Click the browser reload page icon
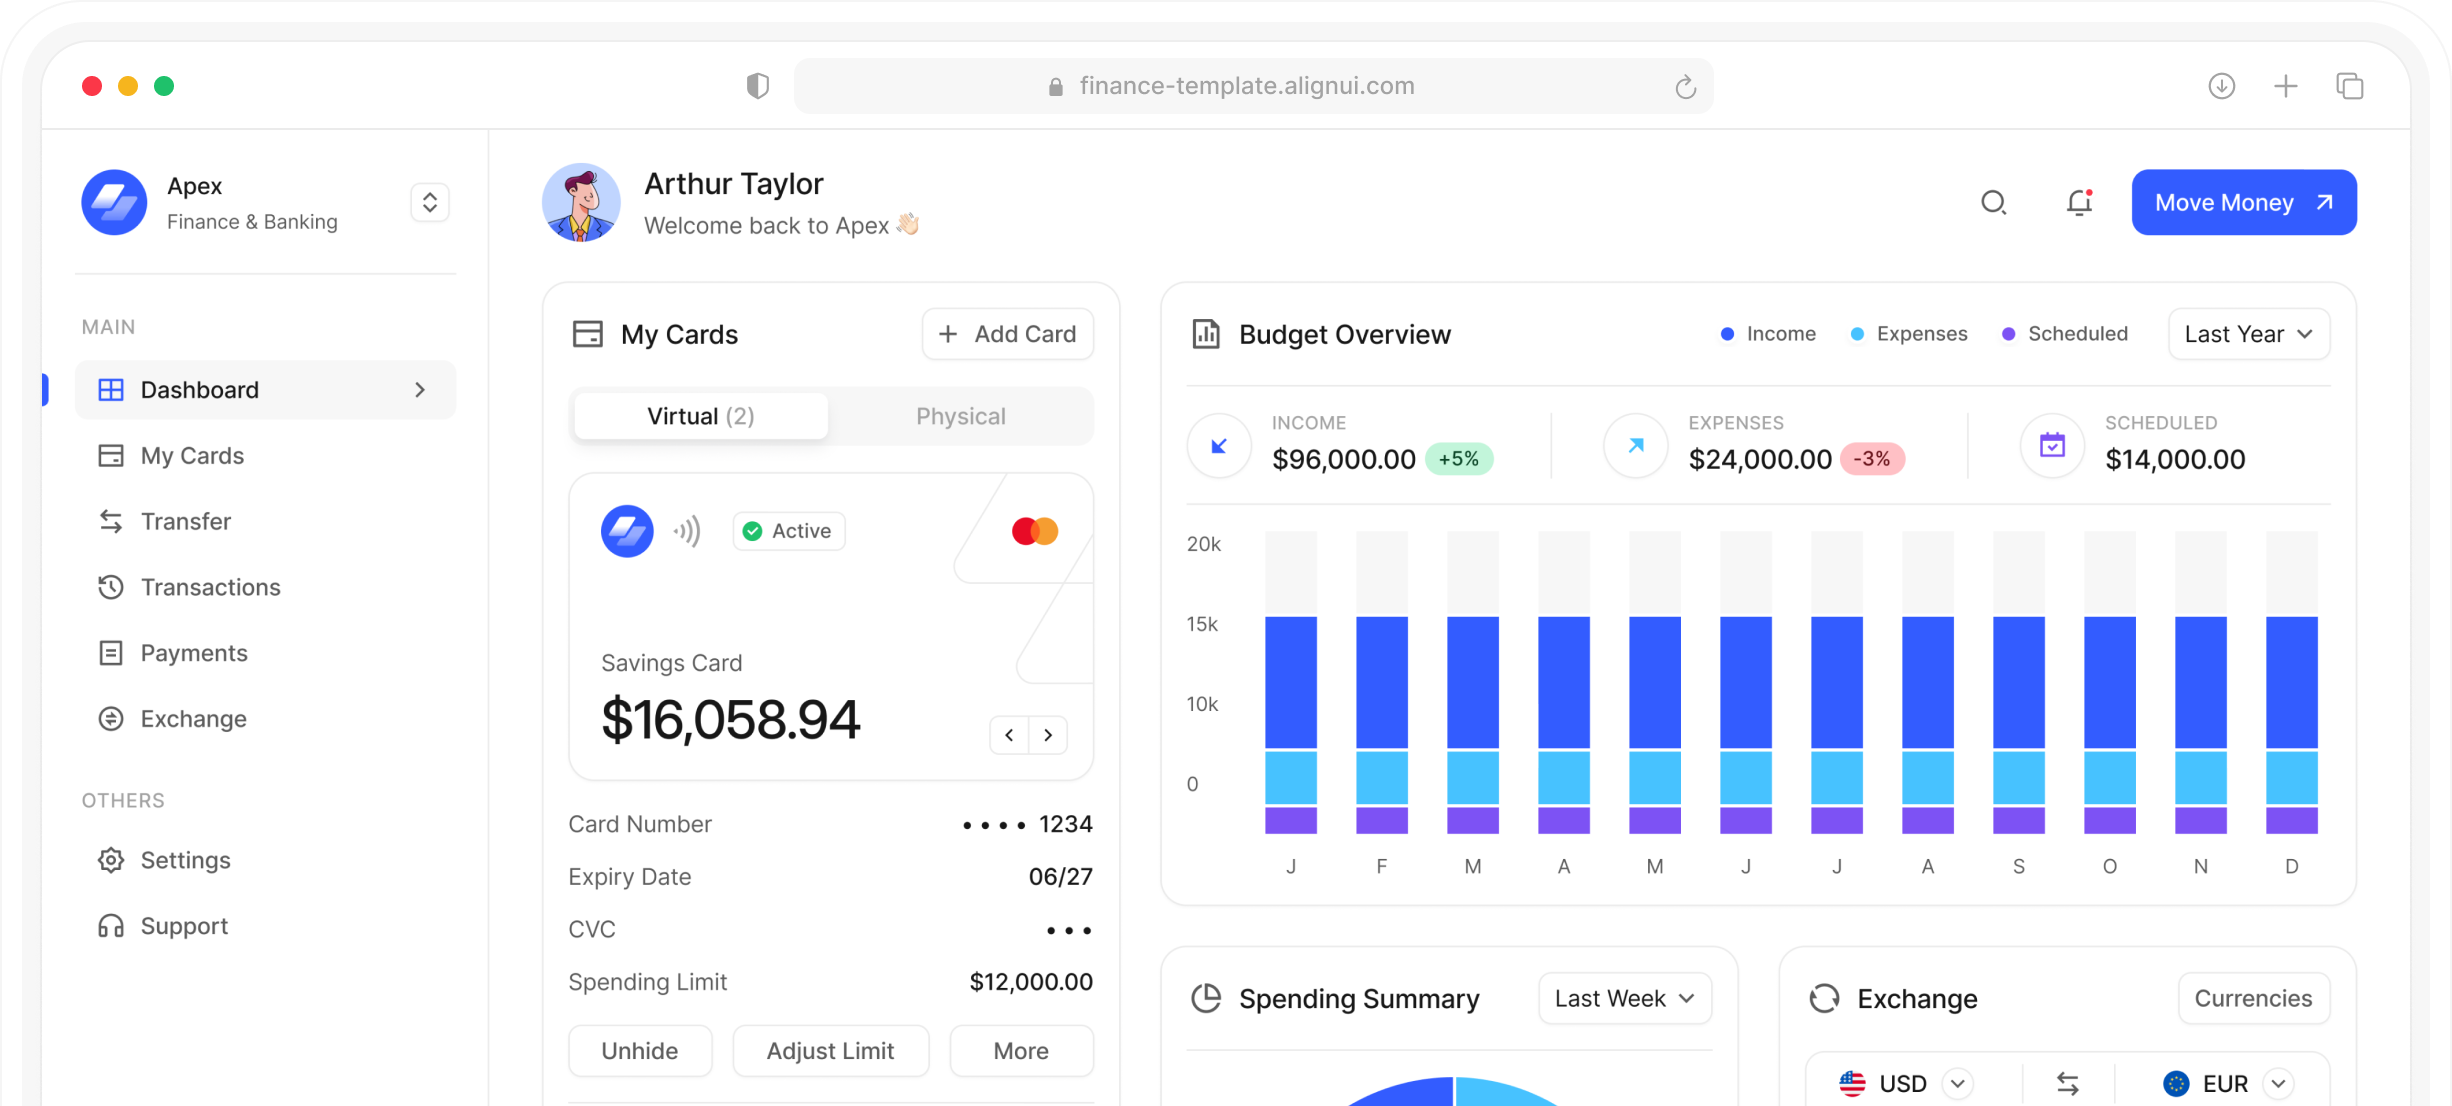2452x1106 pixels. tap(1685, 87)
